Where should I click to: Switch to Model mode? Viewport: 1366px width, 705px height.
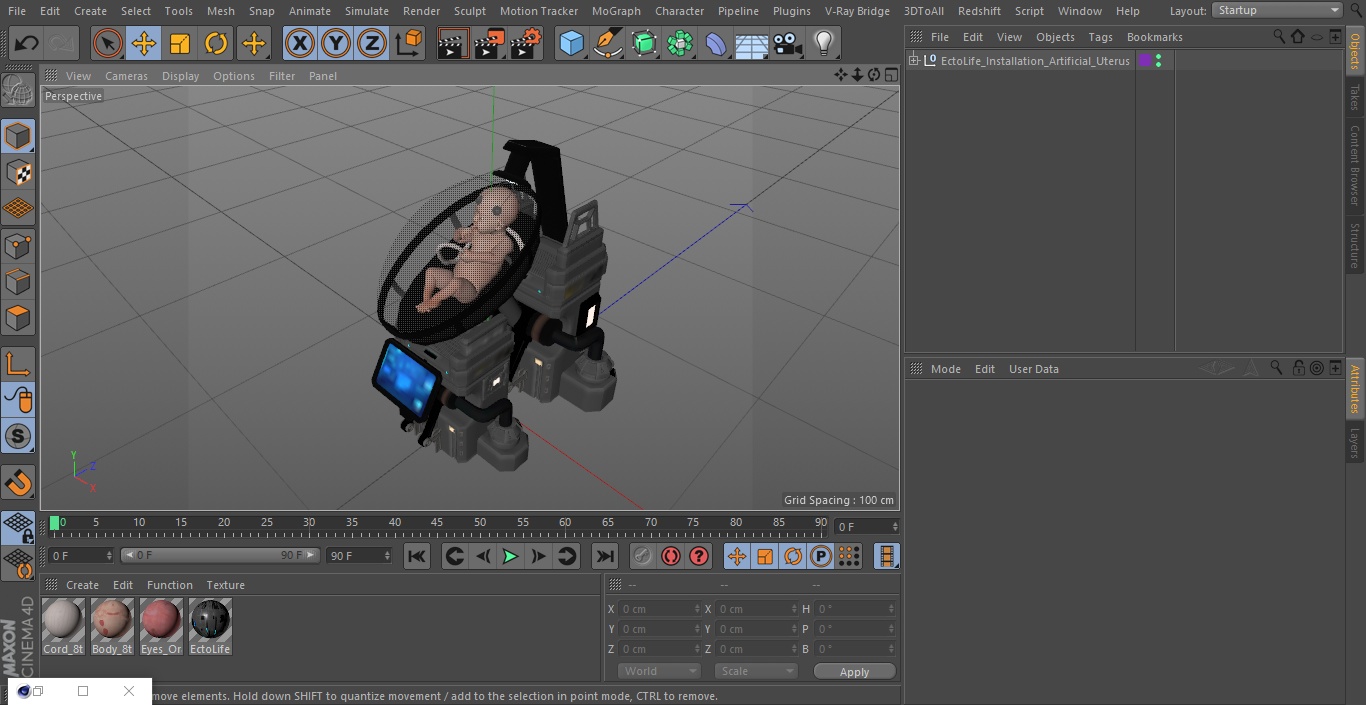[18, 136]
